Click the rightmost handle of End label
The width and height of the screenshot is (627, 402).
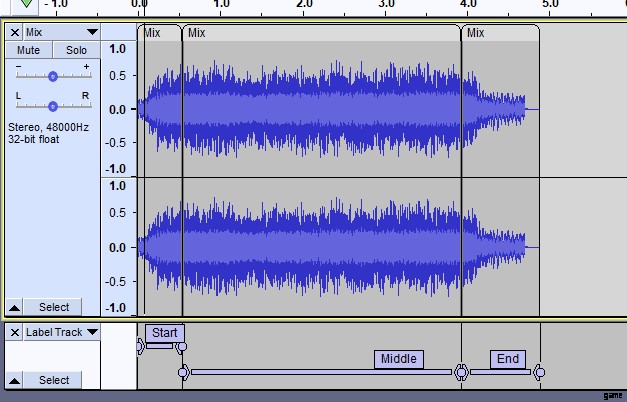(539, 373)
